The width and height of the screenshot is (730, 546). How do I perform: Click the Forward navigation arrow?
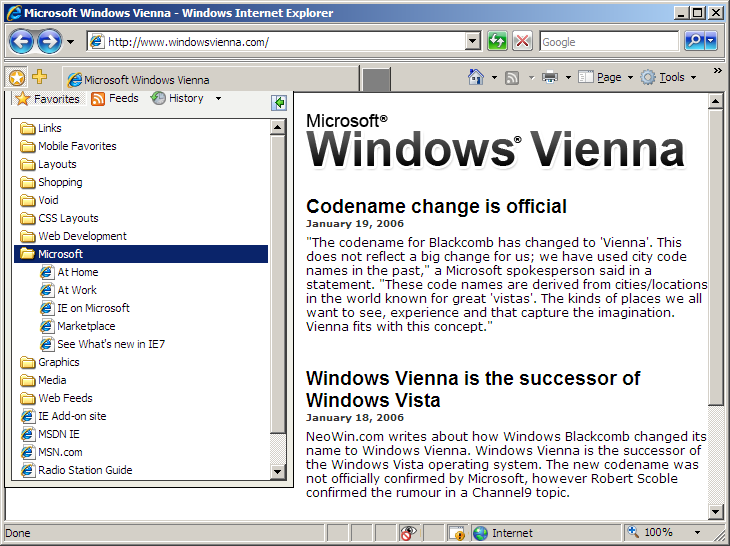pyautogui.click(x=49, y=42)
